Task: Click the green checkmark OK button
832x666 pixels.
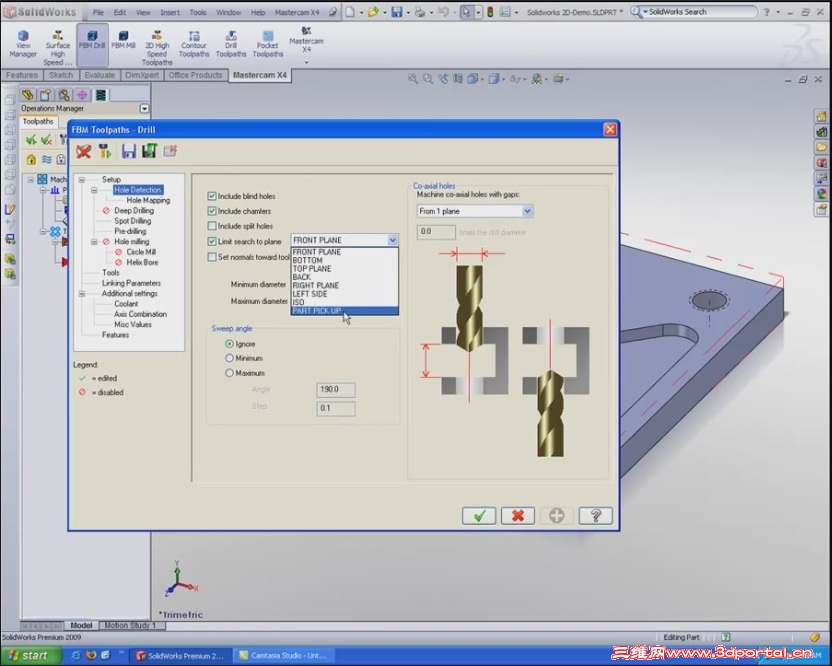Action: tap(479, 515)
